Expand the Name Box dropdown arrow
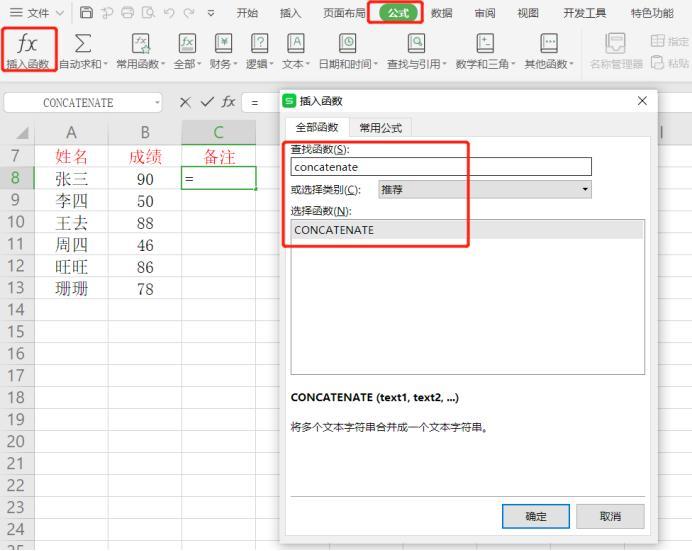Image resolution: width=692 pixels, height=551 pixels. pyautogui.click(x=157, y=102)
